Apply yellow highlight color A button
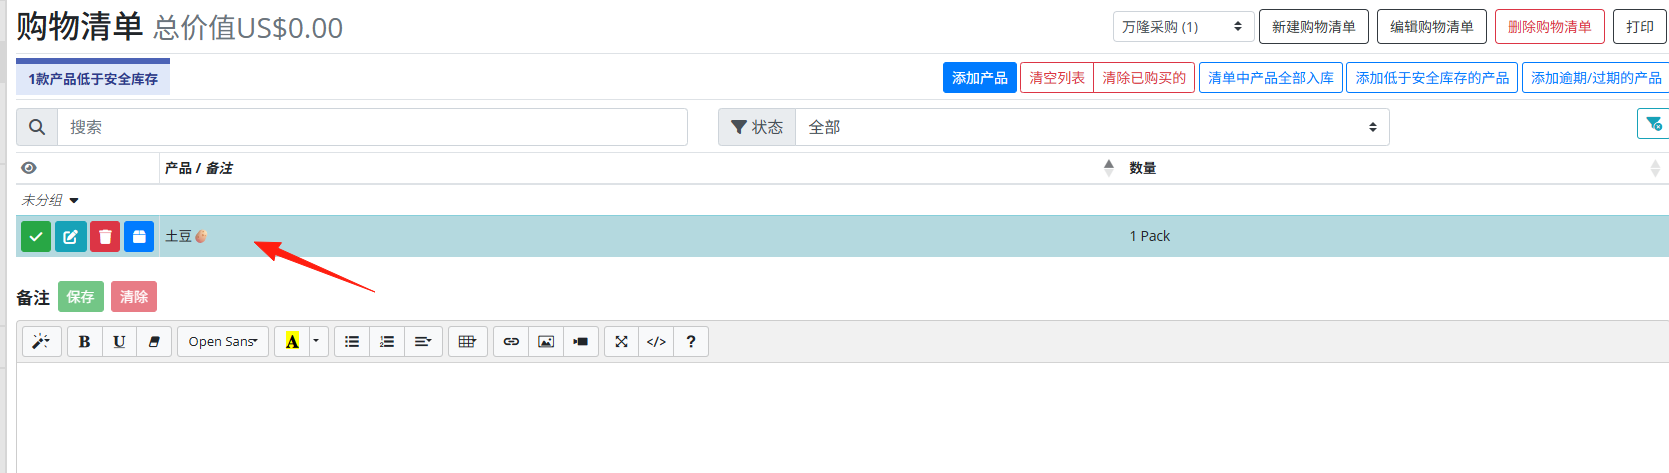 coord(292,342)
